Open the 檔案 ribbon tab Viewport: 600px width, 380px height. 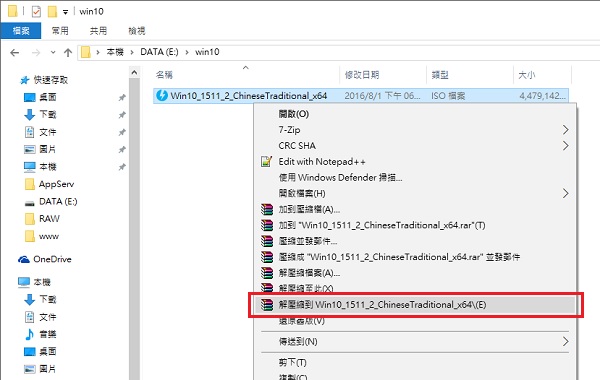pyautogui.click(x=21, y=31)
